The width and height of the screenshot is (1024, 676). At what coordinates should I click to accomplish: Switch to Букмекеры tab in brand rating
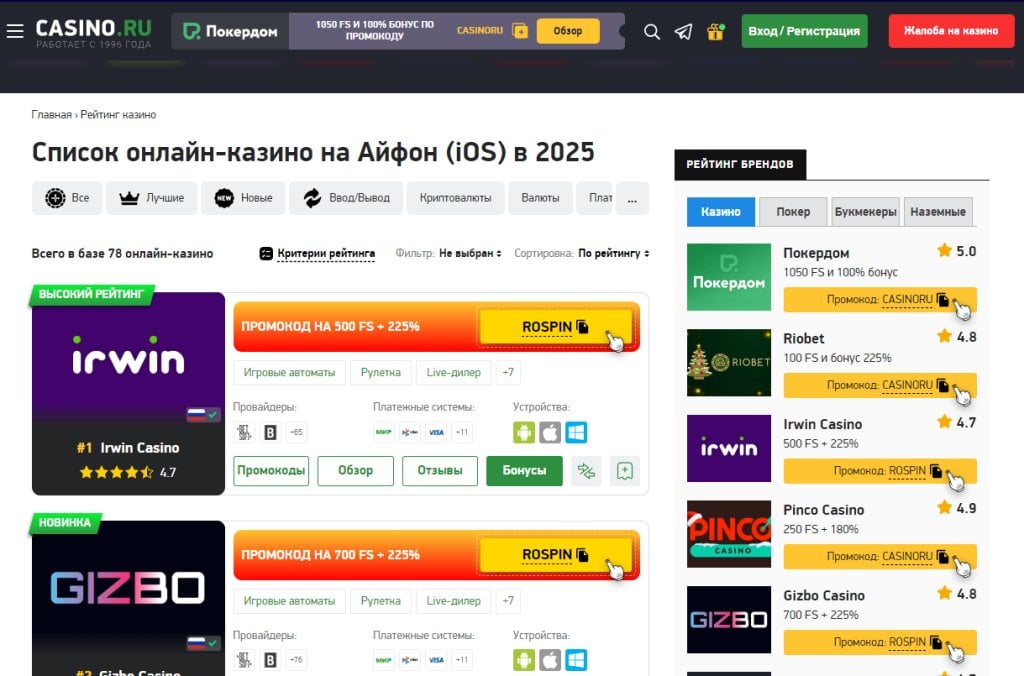click(865, 212)
